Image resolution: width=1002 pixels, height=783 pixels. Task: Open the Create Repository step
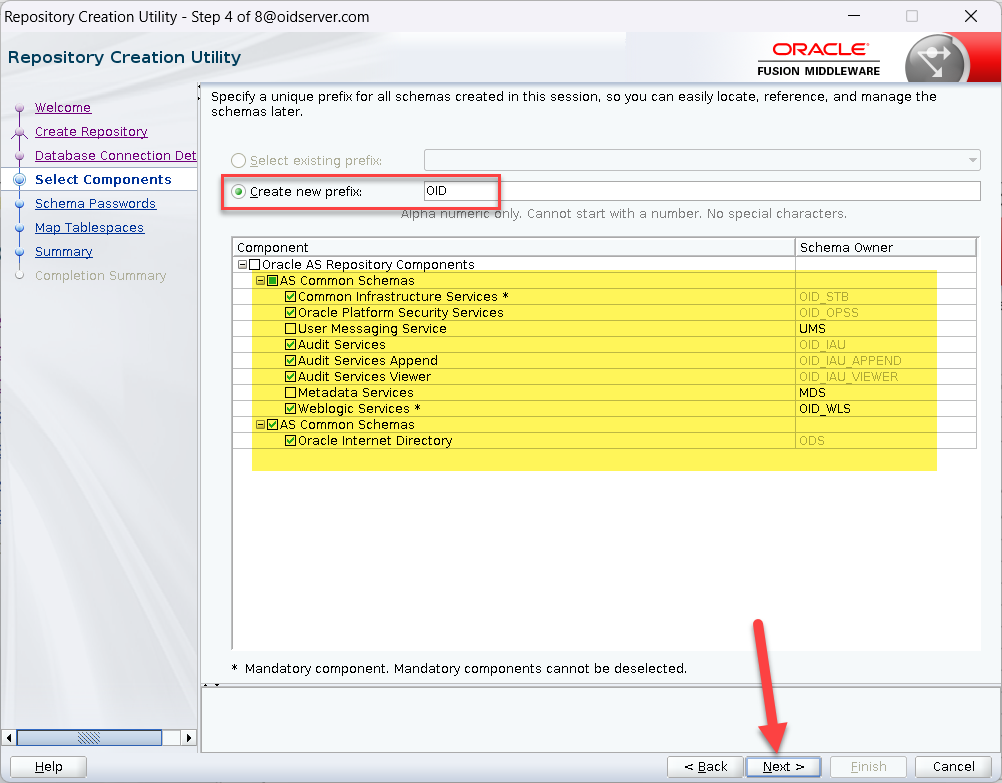tap(91, 132)
